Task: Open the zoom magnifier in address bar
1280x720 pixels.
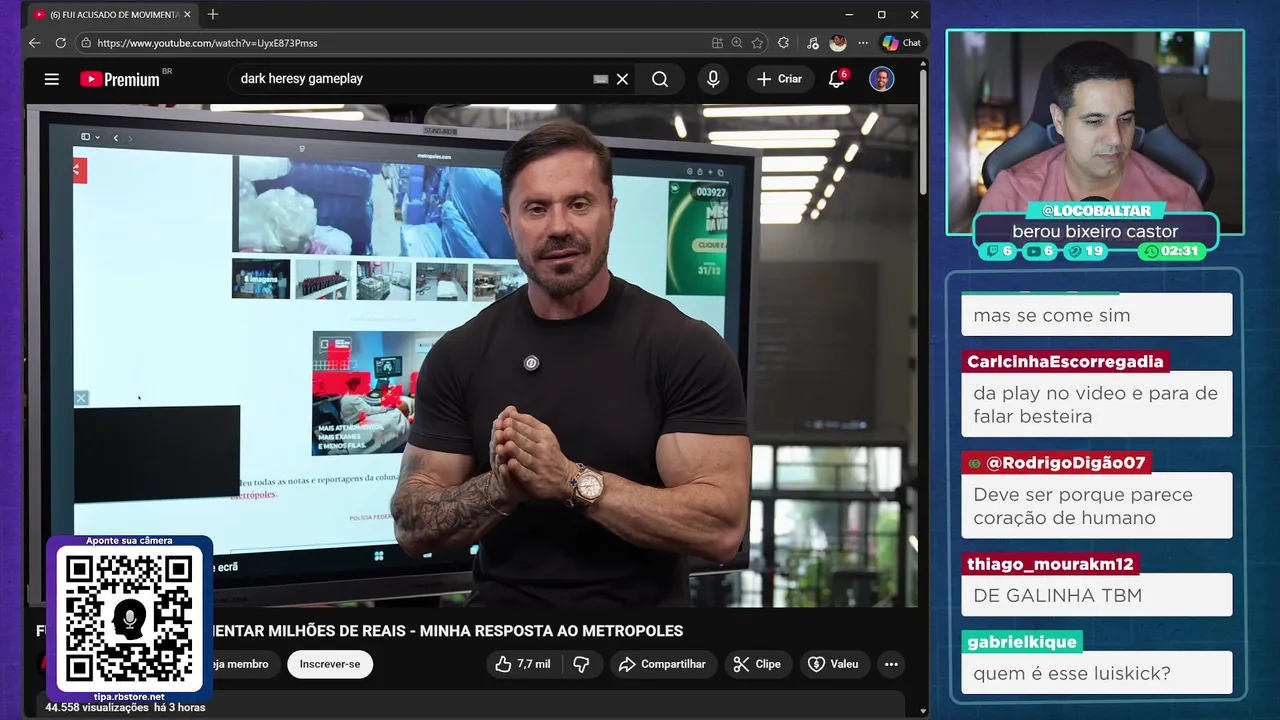Action: (x=737, y=43)
